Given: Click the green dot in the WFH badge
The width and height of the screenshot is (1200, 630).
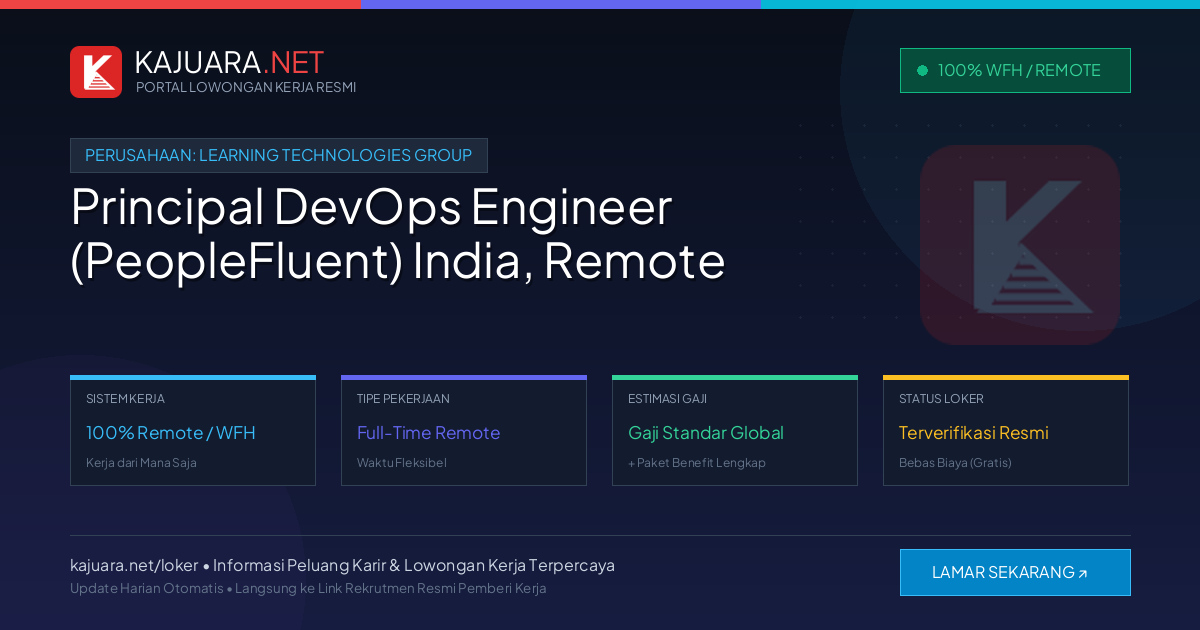Looking at the screenshot, I should coord(922,70).
